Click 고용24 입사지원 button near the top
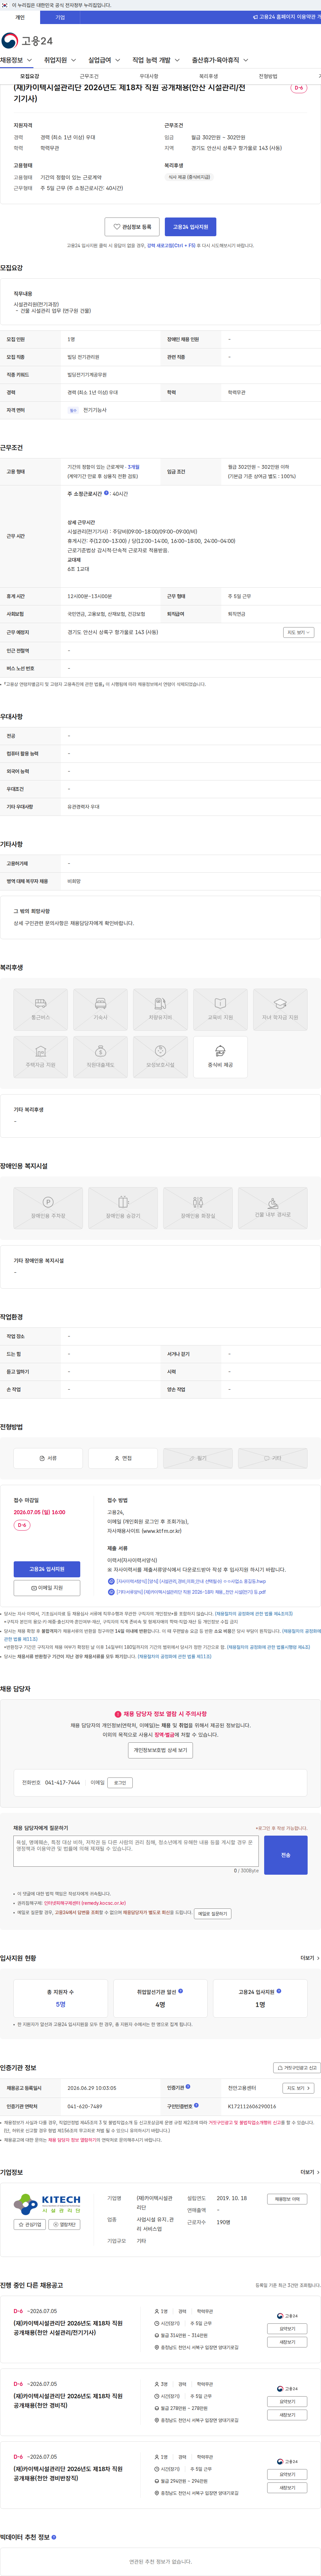Image resolution: width=321 pixels, height=2576 pixels. pyautogui.click(x=190, y=227)
